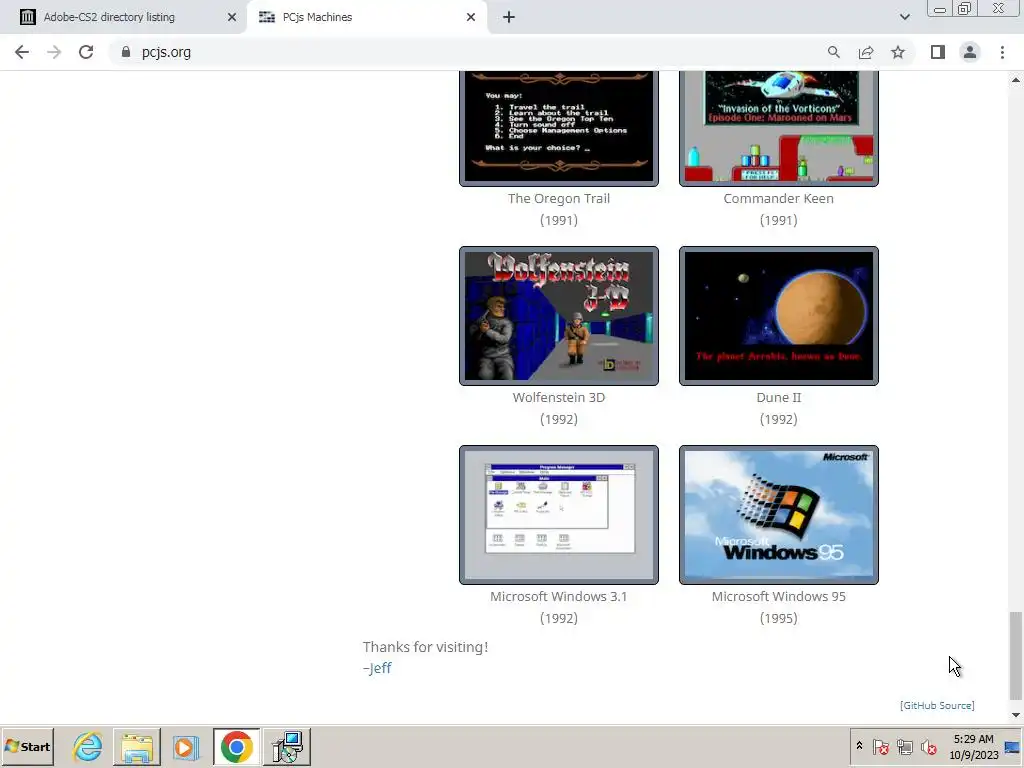1024x768 pixels.
Task: Open the browser side panel
Action: (x=938, y=52)
